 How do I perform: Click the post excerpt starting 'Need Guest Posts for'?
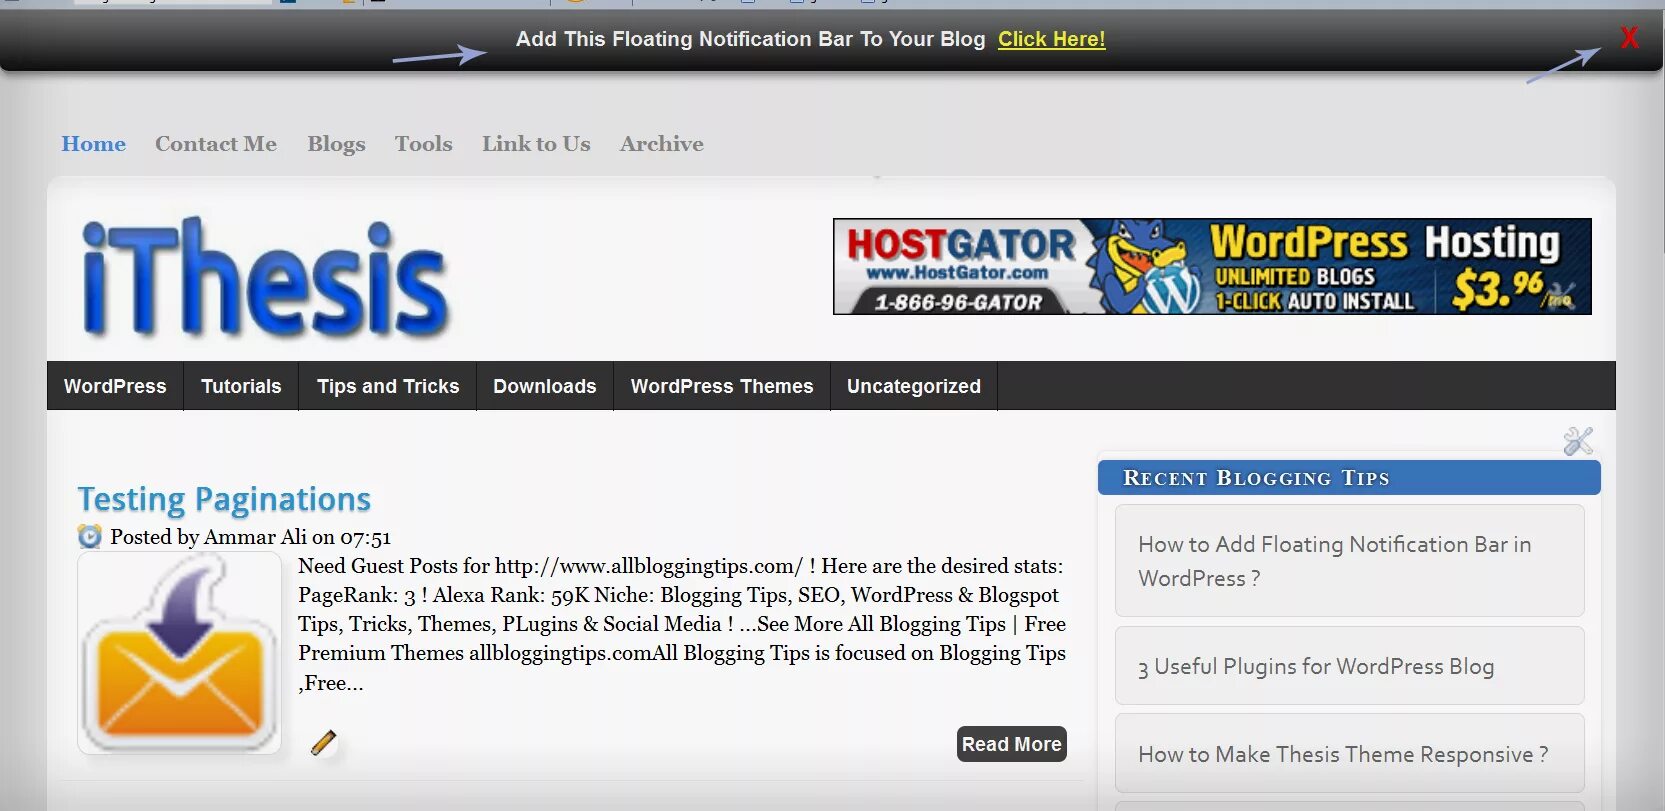click(682, 624)
